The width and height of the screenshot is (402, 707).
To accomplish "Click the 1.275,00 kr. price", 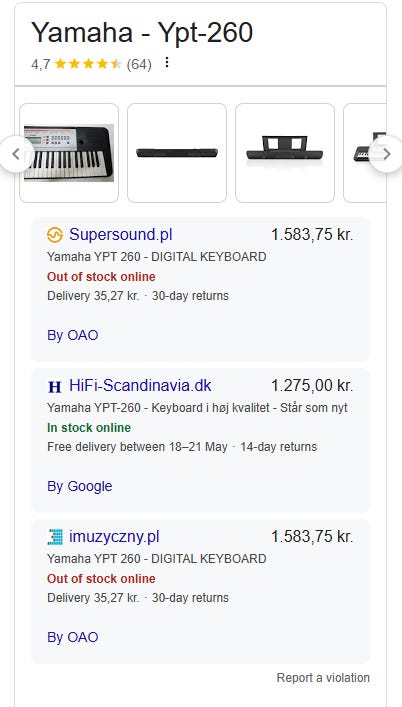I will pos(312,386).
